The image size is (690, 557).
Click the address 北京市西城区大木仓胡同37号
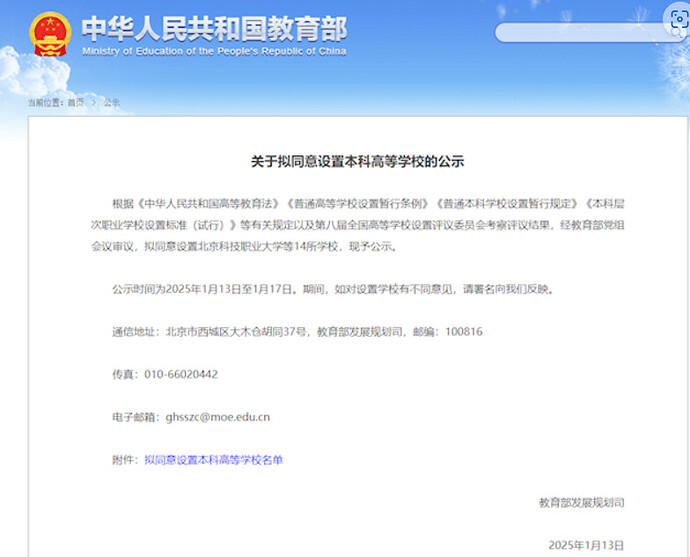click(x=236, y=331)
